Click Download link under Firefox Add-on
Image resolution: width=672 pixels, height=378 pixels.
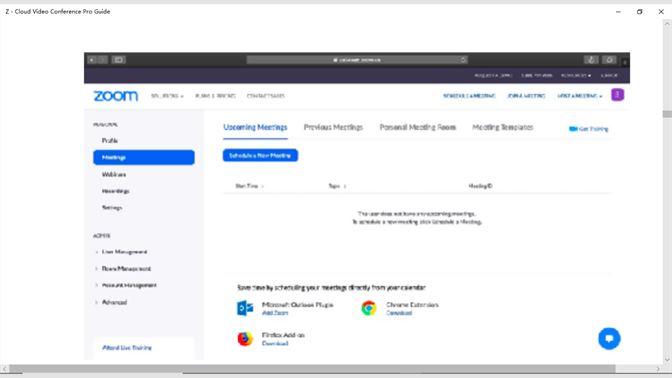click(275, 343)
